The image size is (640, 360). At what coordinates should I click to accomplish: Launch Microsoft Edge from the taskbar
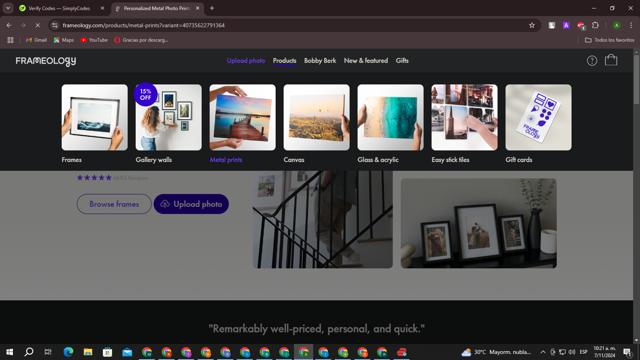68,352
